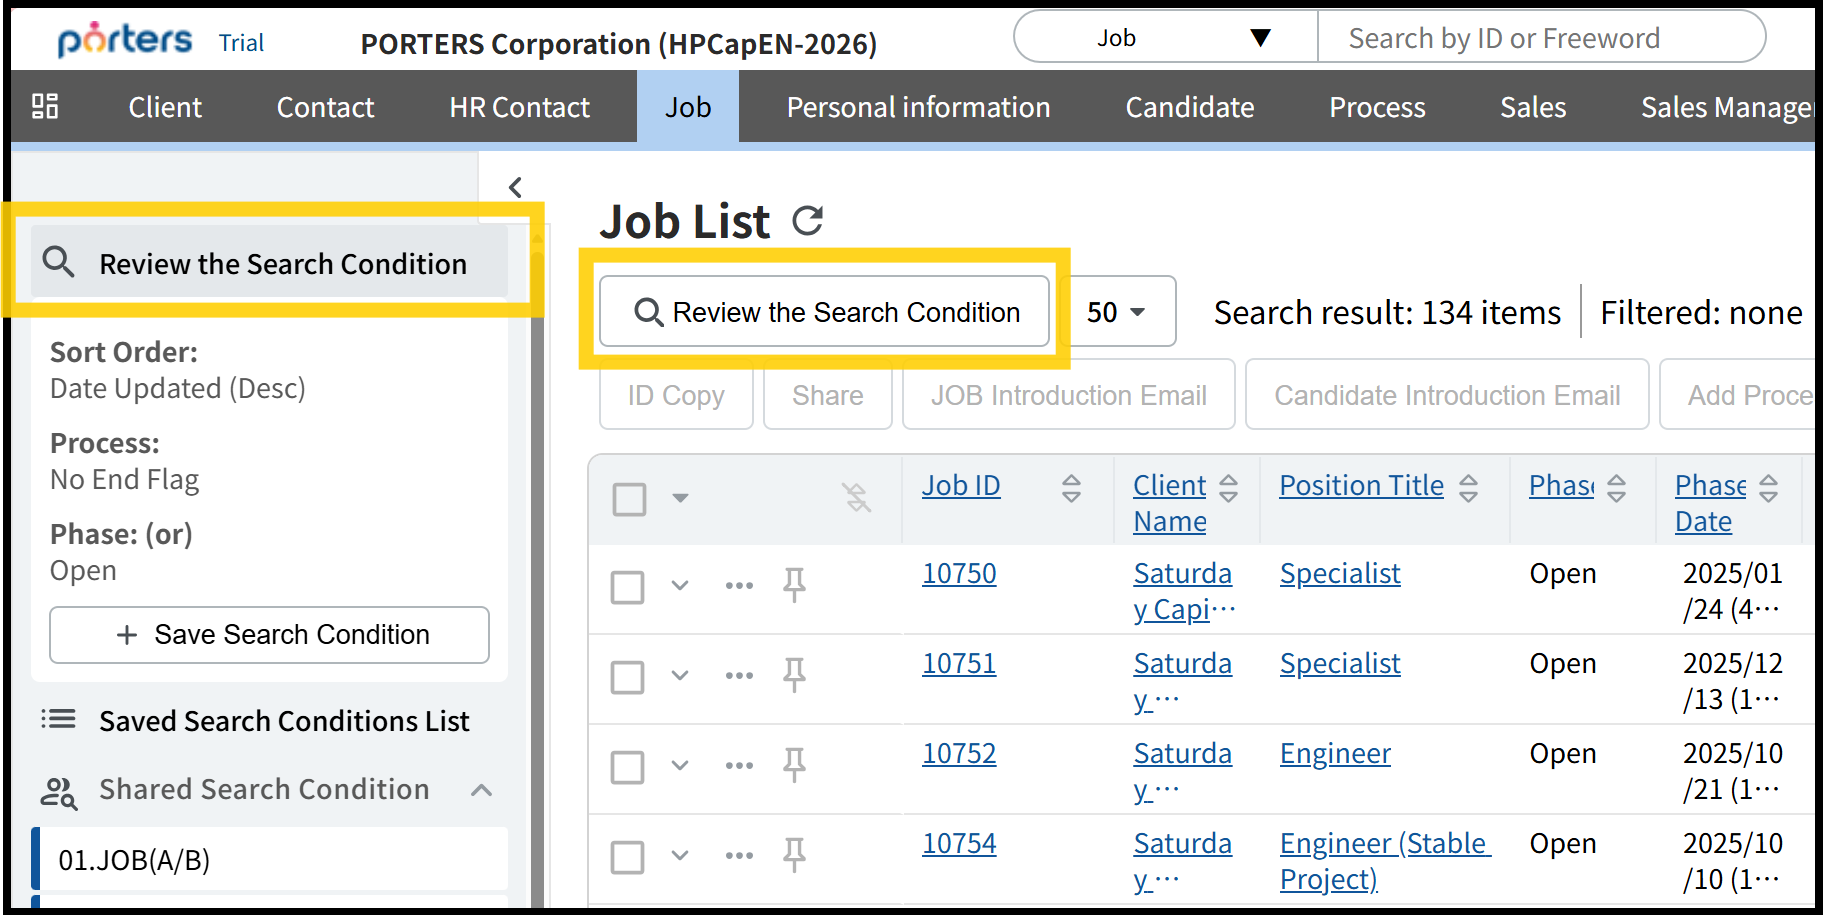Collapse the side panel with left chevron

pos(515,187)
